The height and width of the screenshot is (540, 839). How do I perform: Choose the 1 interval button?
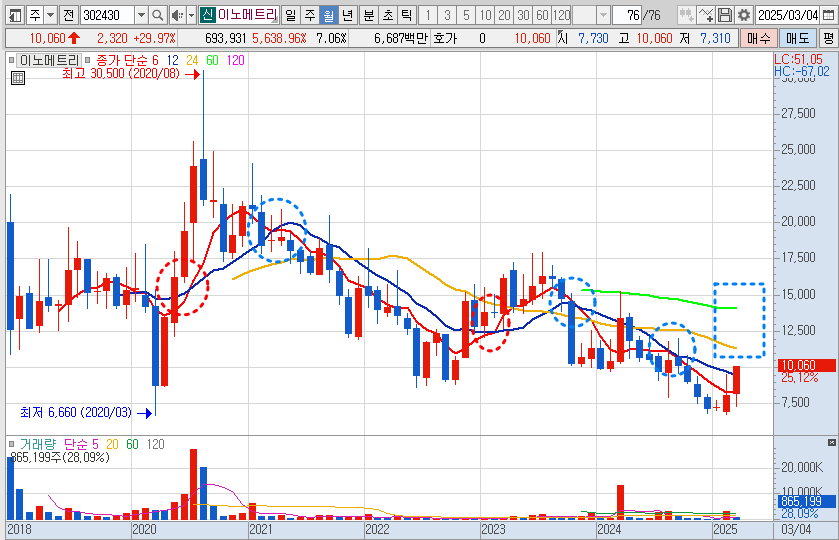coord(428,15)
